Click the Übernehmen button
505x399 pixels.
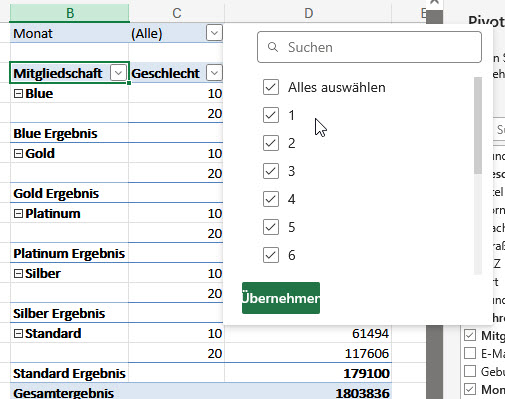[x=281, y=298]
